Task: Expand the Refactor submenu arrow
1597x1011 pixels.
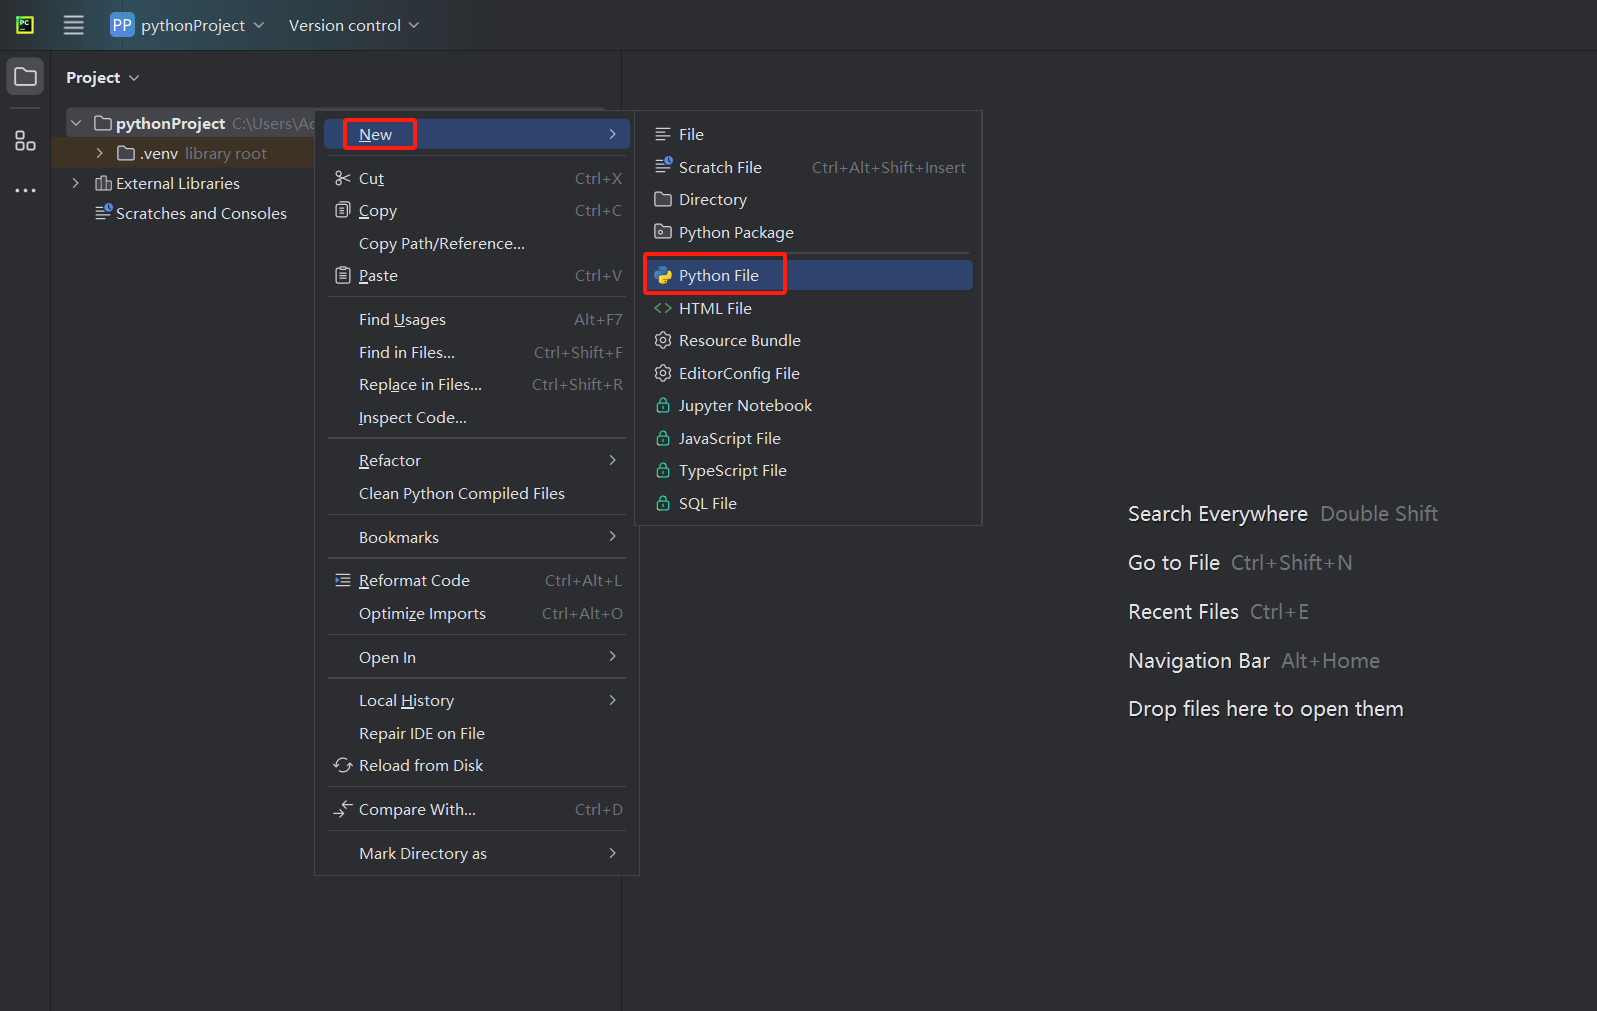Action: pos(613,460)
